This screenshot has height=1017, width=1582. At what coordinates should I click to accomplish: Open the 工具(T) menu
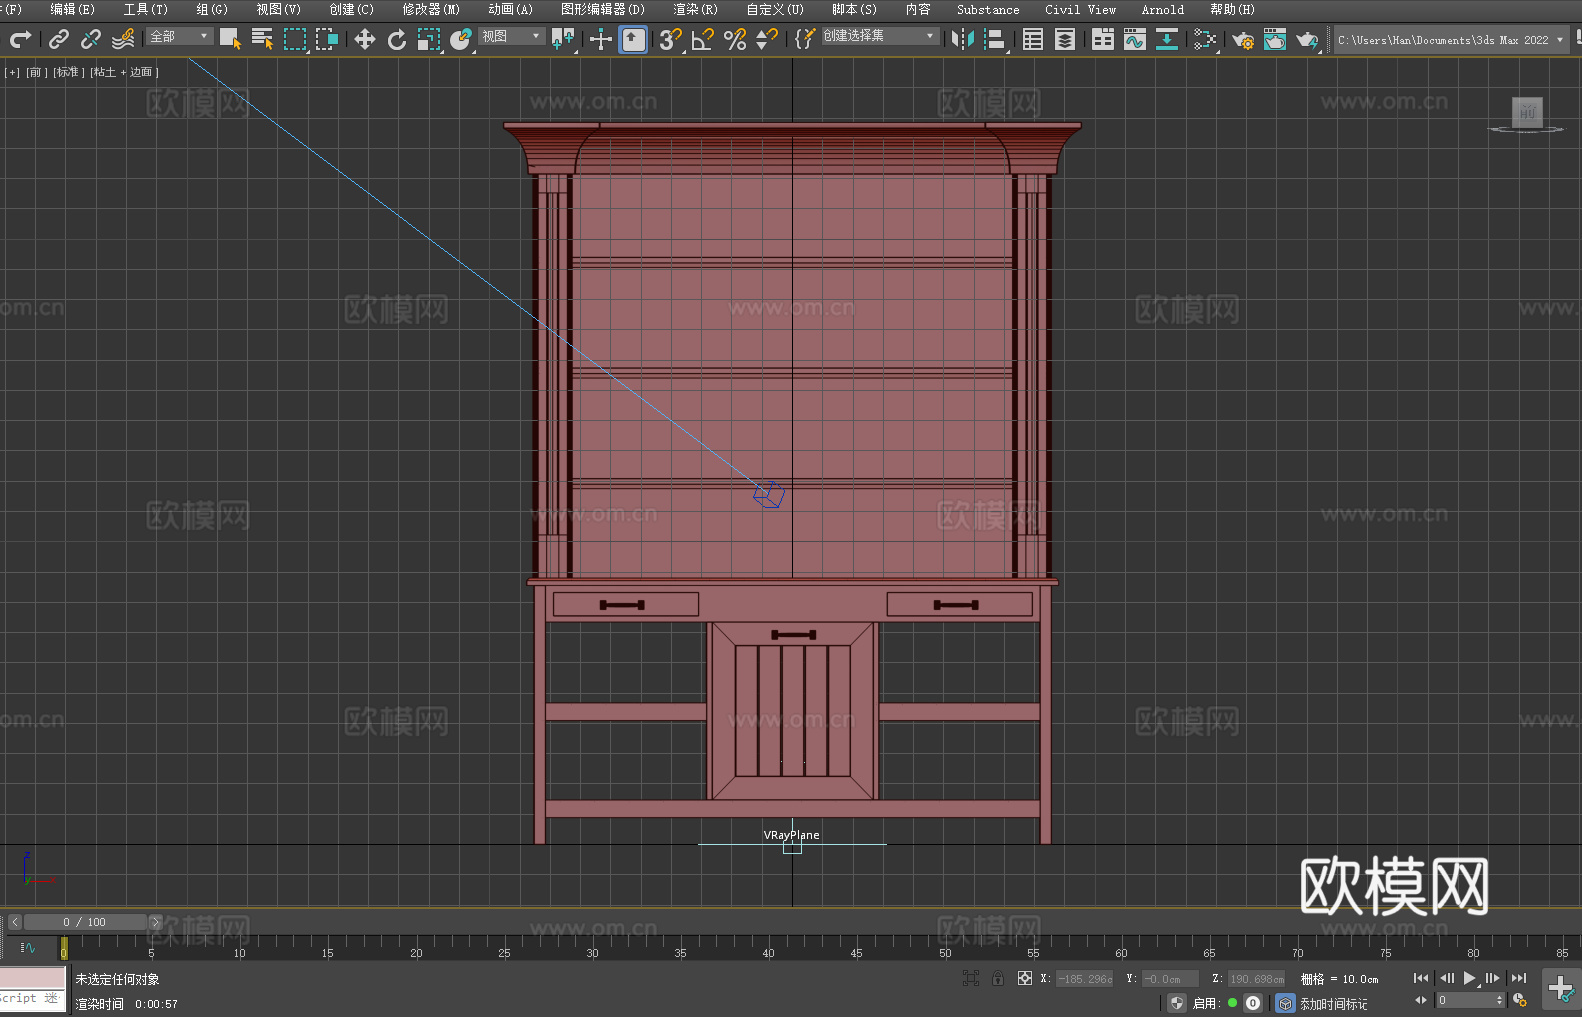(145, 9)
